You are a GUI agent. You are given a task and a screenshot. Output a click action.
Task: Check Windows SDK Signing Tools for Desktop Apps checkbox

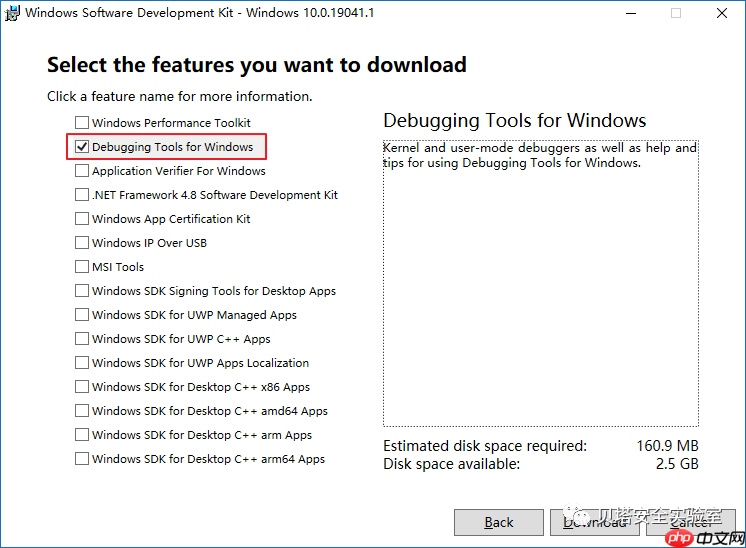[x=82, y=291]
